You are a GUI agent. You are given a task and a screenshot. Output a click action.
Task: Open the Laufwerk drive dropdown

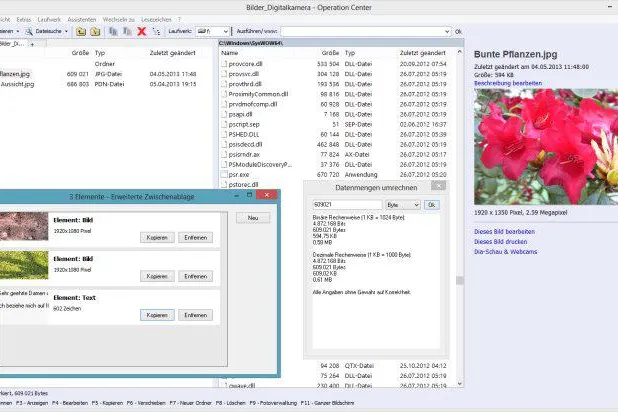(212, 31)
